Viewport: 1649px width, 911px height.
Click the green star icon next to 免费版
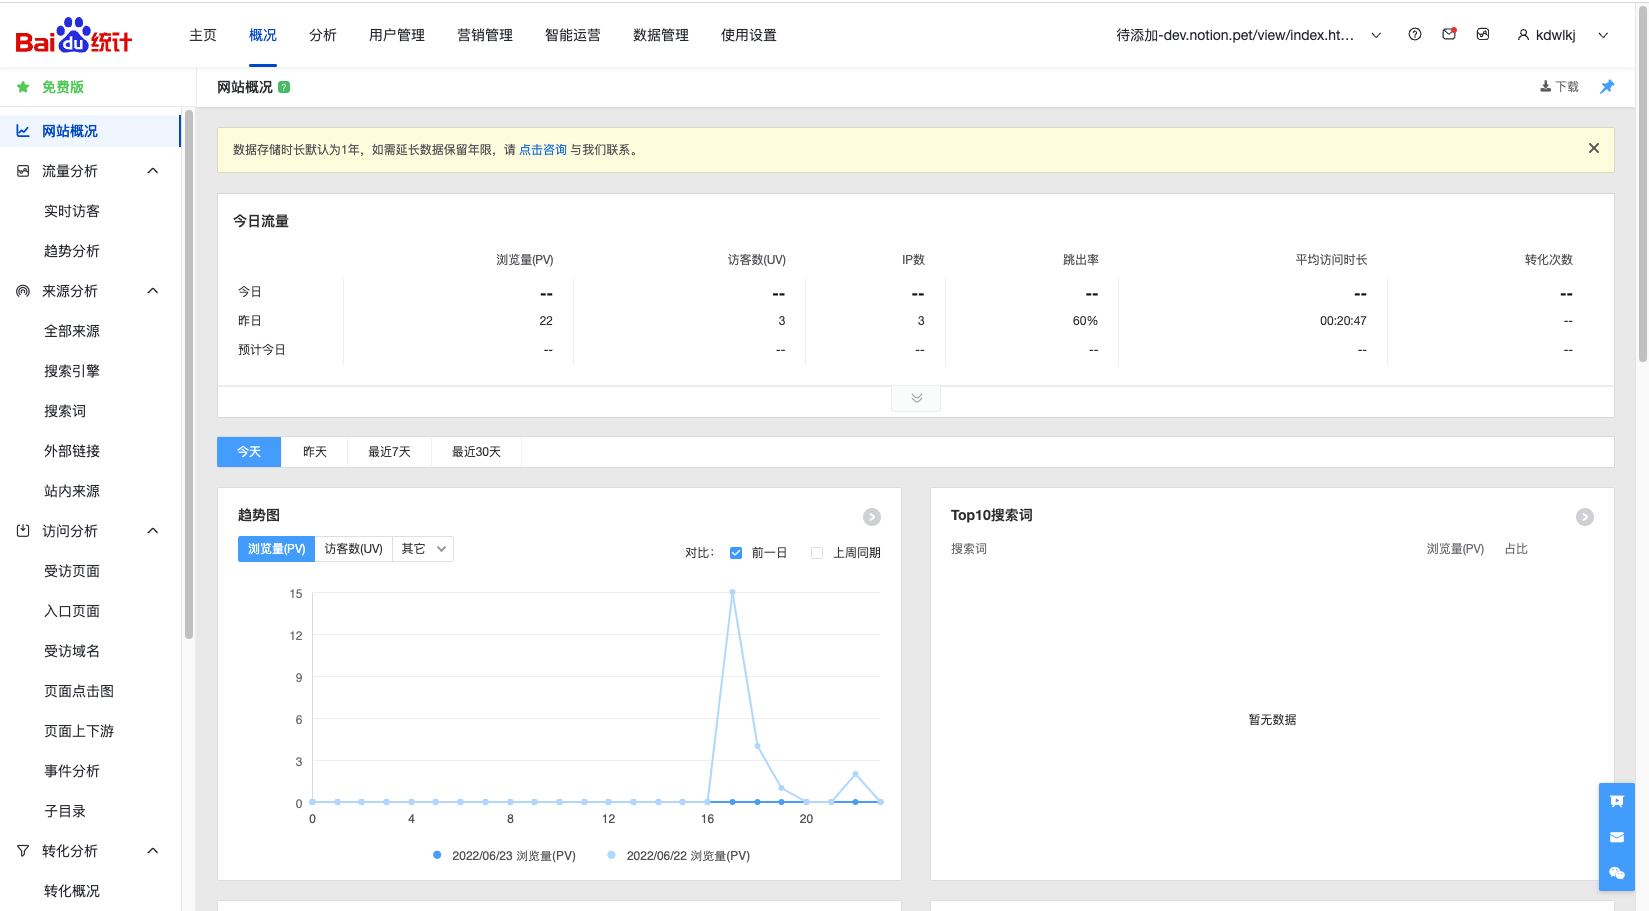coord(23,87)
